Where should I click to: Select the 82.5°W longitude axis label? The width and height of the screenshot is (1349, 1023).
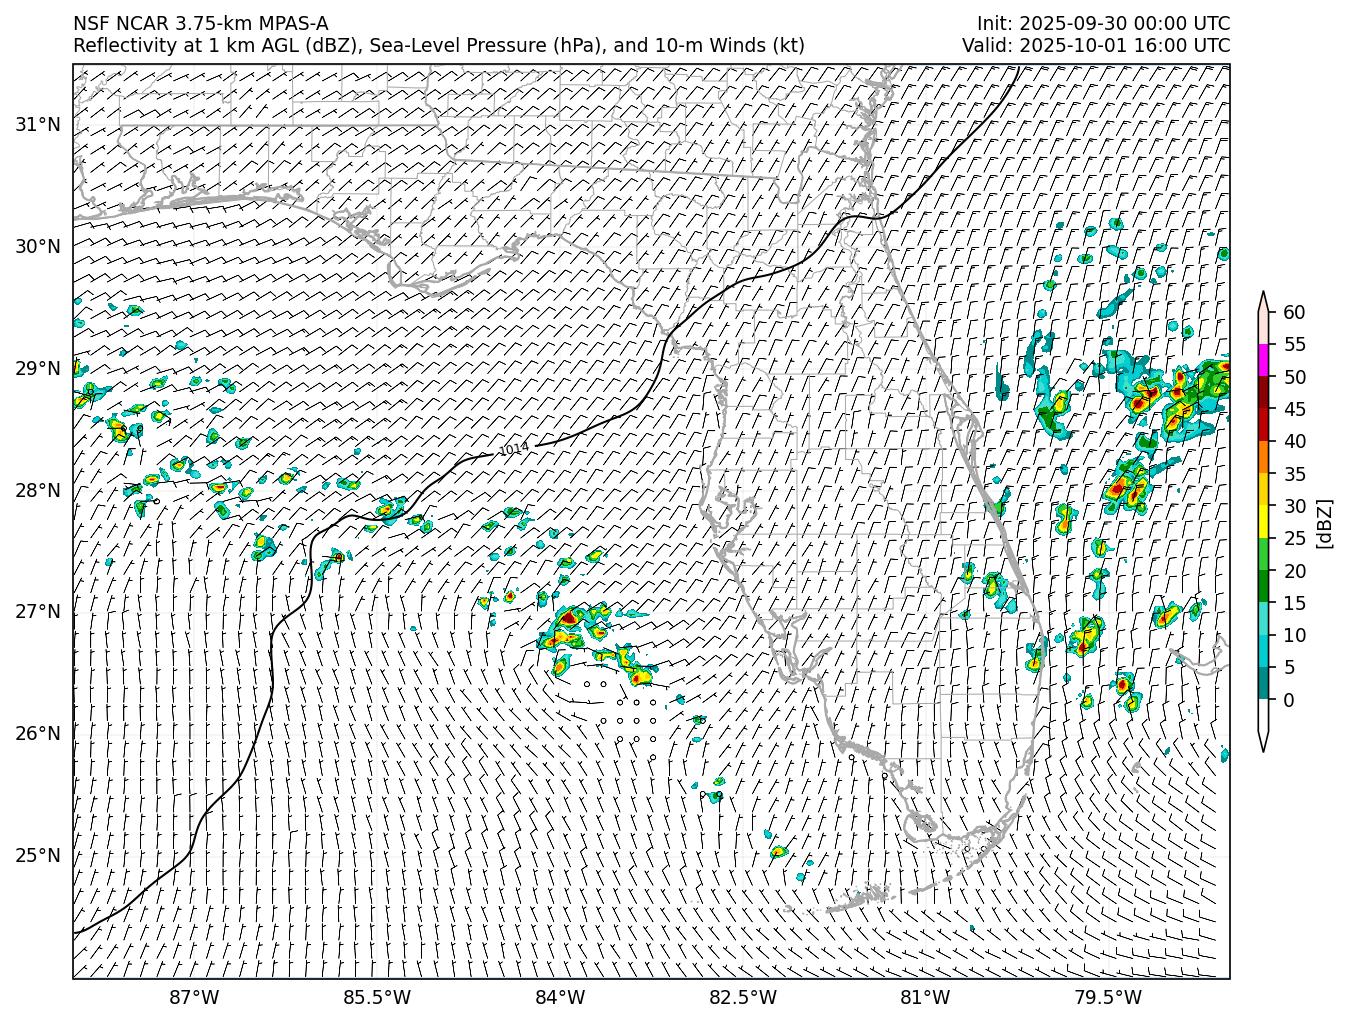pos(742,997)
